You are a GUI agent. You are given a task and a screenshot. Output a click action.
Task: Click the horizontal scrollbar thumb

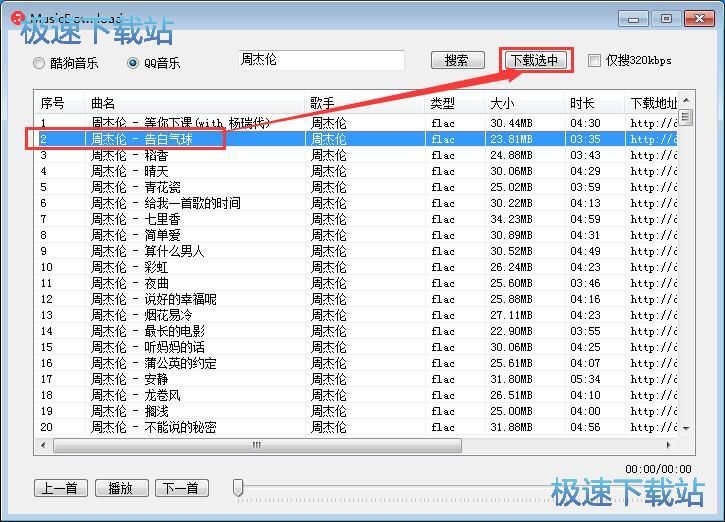(257, 445)
